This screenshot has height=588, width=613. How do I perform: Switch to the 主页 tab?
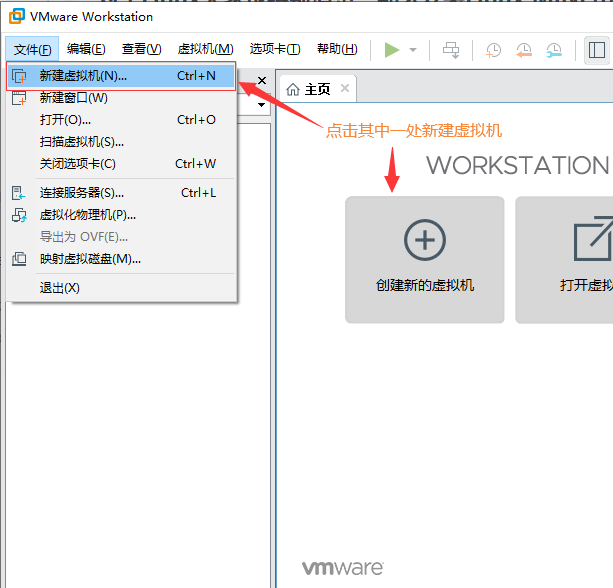click(318, 89)
